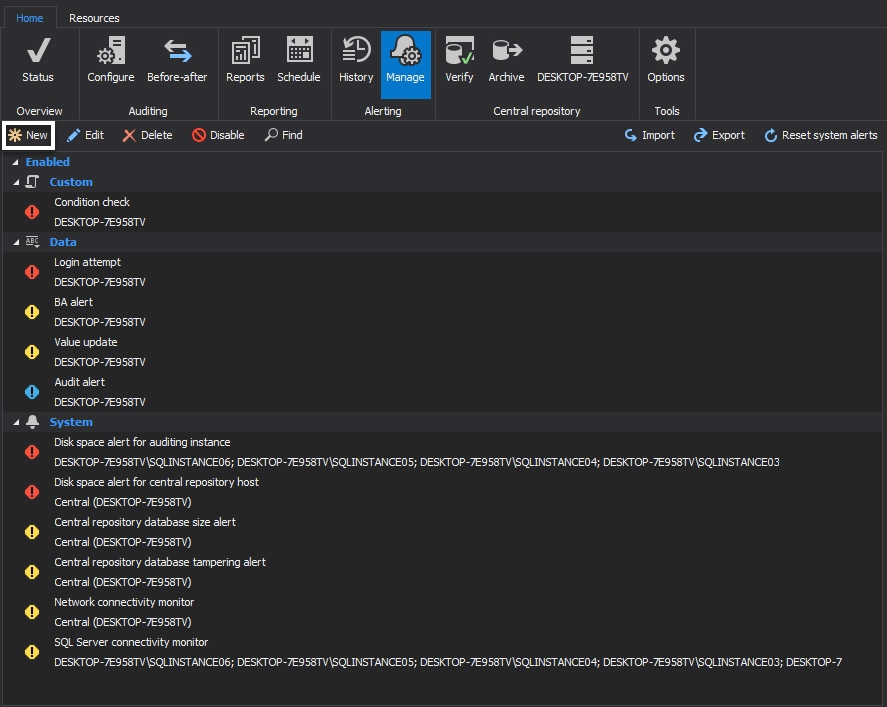
Task: Select Disk space alert for central repository host
Action: [156, 482]
